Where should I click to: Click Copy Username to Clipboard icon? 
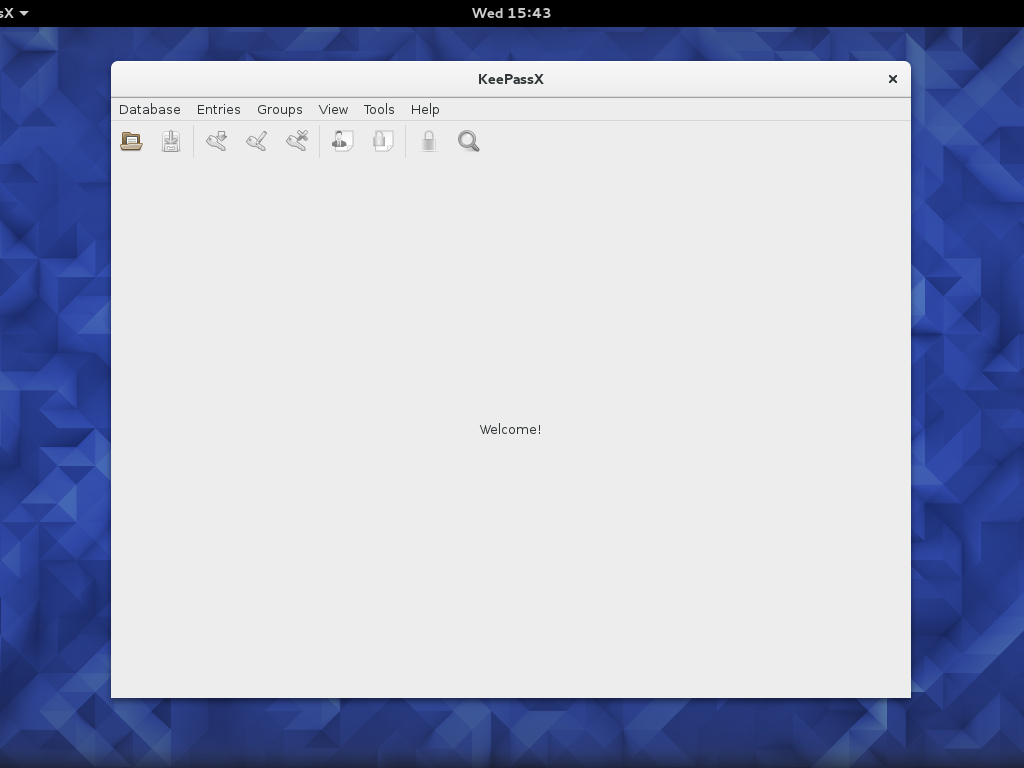(343, 141)
